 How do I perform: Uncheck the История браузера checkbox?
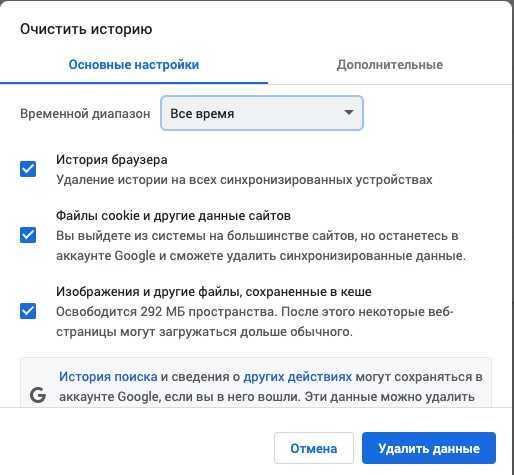[28, 169]
